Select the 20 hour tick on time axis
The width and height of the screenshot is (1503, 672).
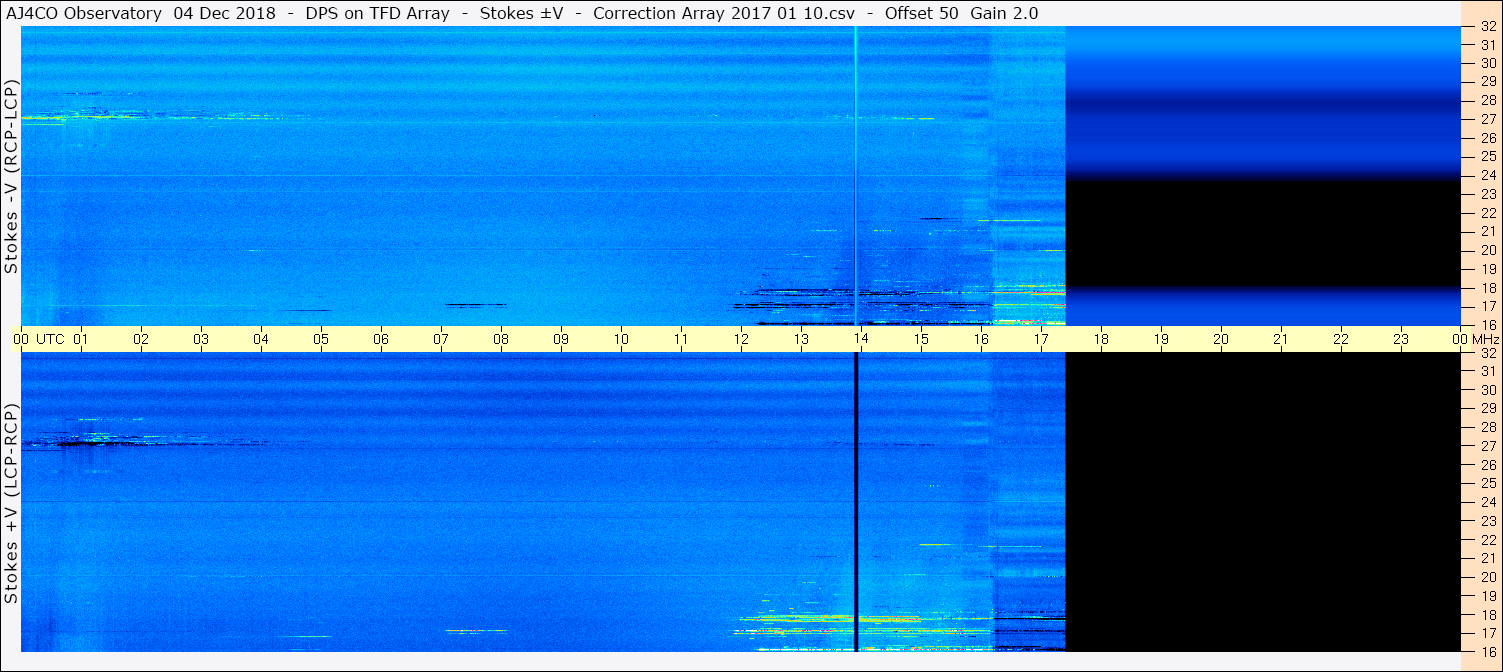click(1221, 339)
